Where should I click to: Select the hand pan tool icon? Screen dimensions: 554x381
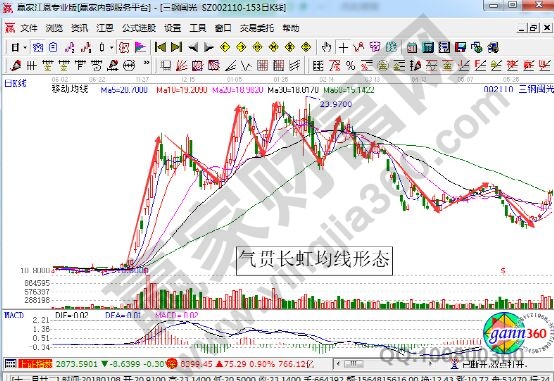(x=327, y=47)
